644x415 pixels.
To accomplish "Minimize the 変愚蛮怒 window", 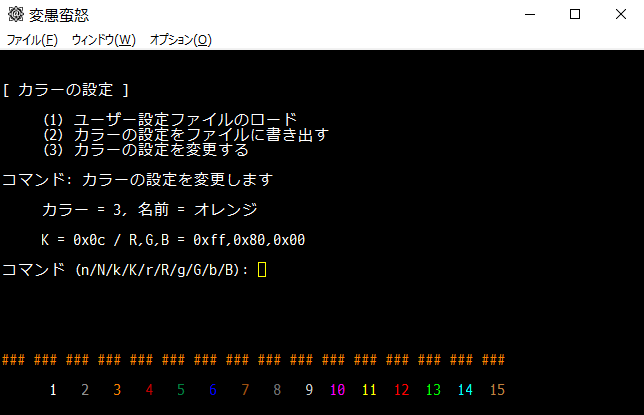I will pyautogui.click(x=530, y=14).
